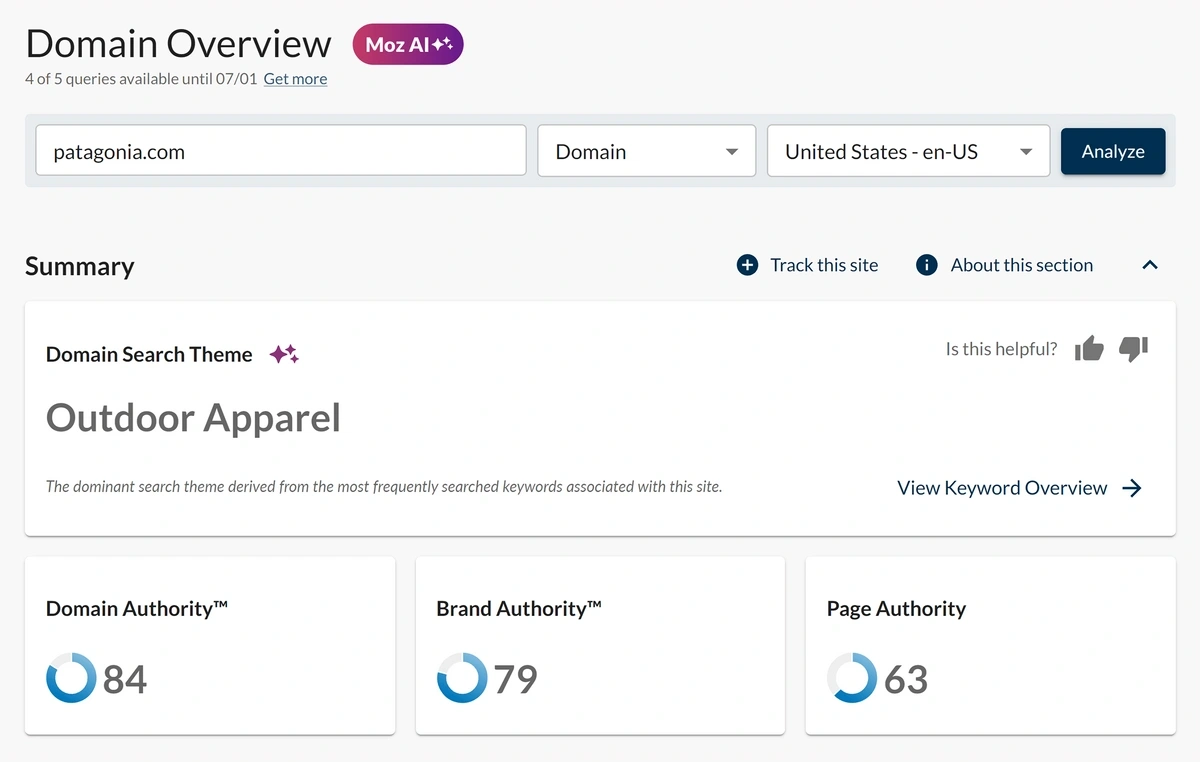Viewport: 1200px width, 762px height.
Task: Give thumbs down for Is this helpful
Action: 1133,349
